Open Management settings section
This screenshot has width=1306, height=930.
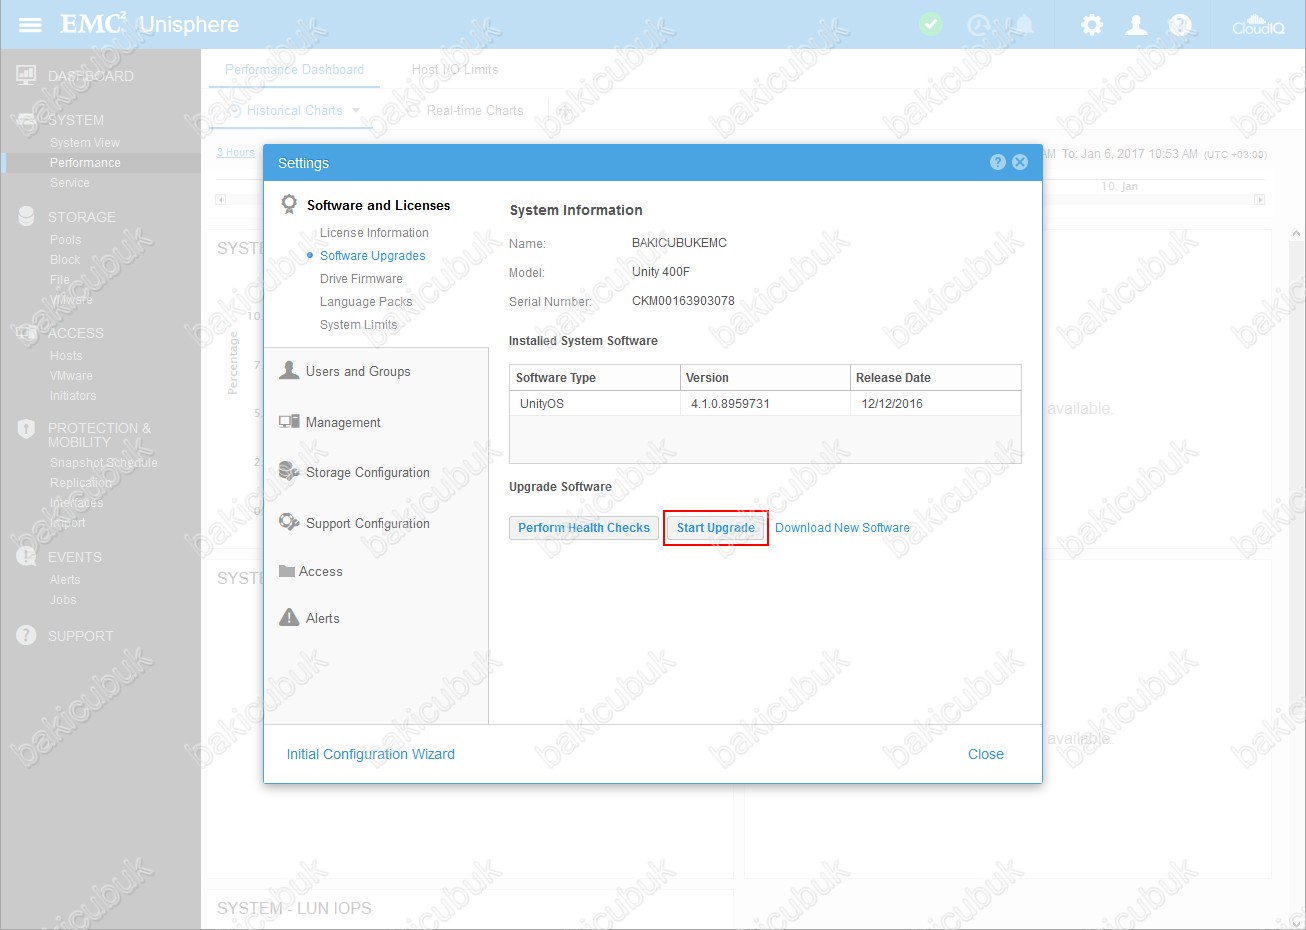pyautogui.click(x=343, y=422)
